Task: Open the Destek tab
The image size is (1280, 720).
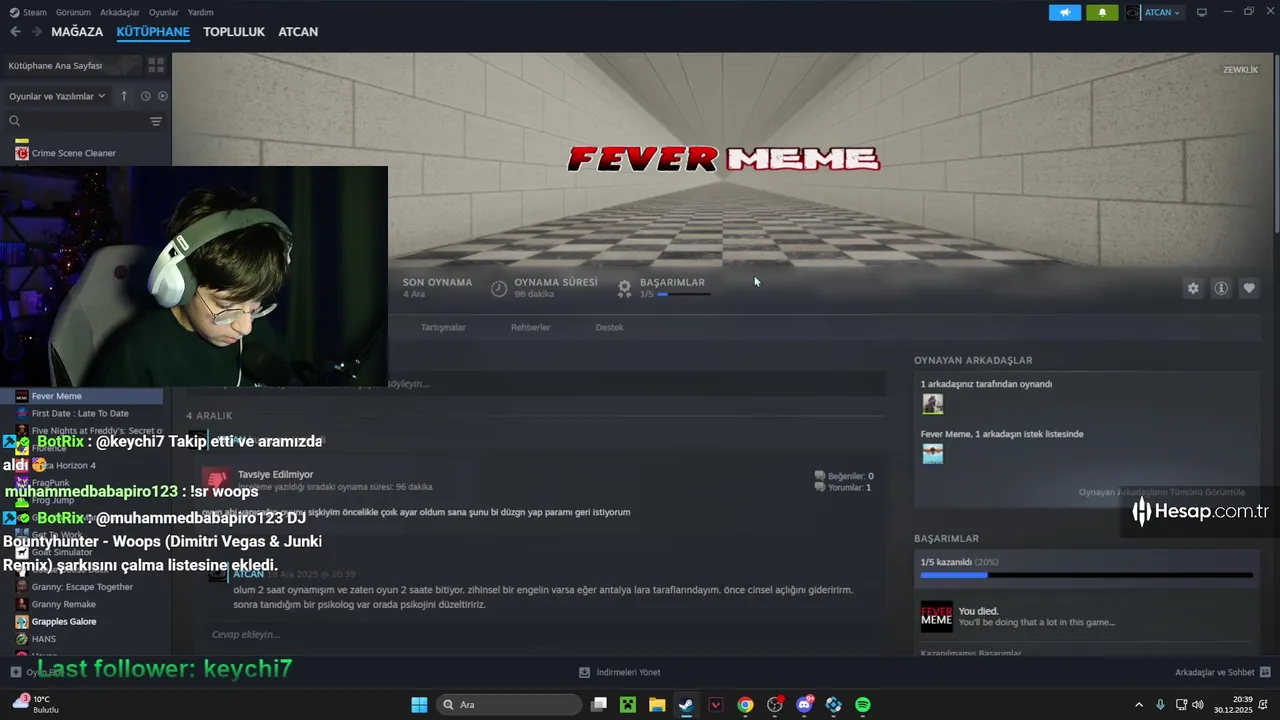Action: (x=609, y=327)
